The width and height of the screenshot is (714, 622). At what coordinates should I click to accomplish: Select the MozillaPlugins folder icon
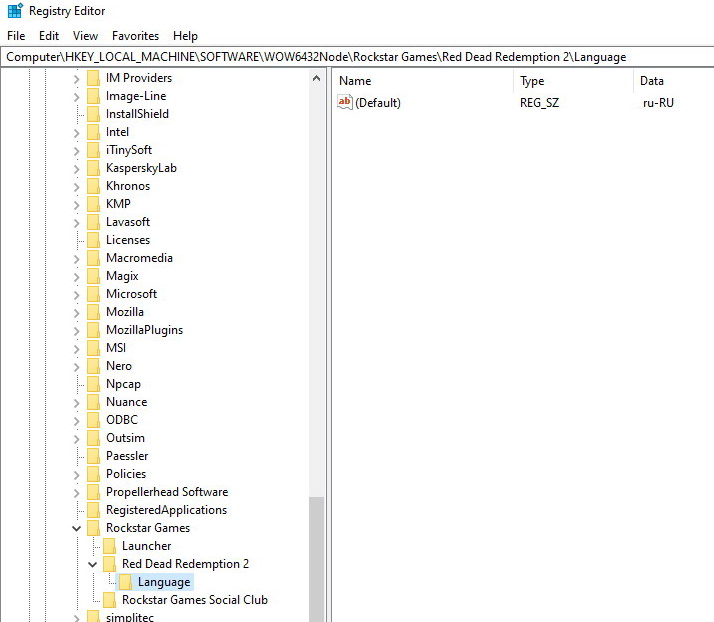click(93, 330)
